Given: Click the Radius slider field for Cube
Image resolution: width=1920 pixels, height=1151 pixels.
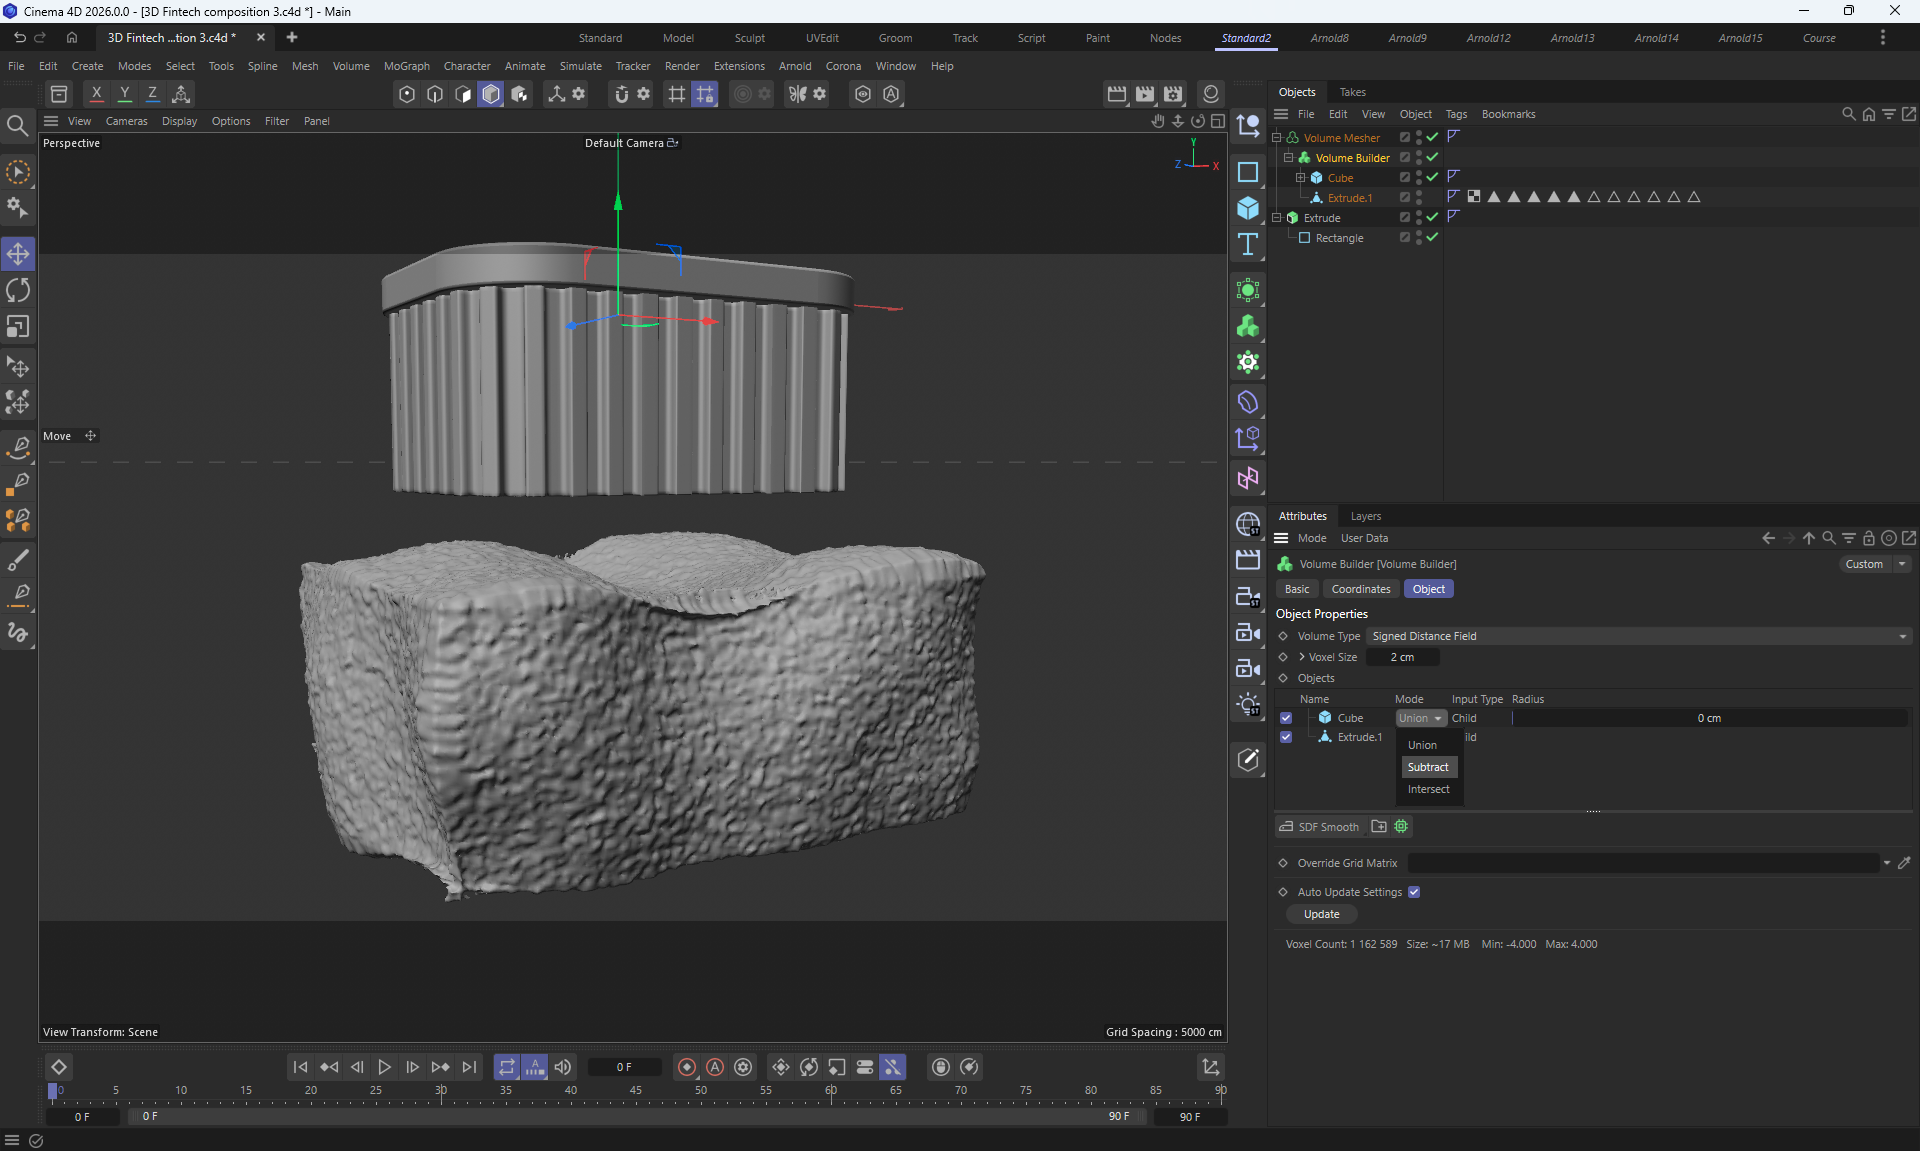Looking at the screenshot, I should point(1708,718).
